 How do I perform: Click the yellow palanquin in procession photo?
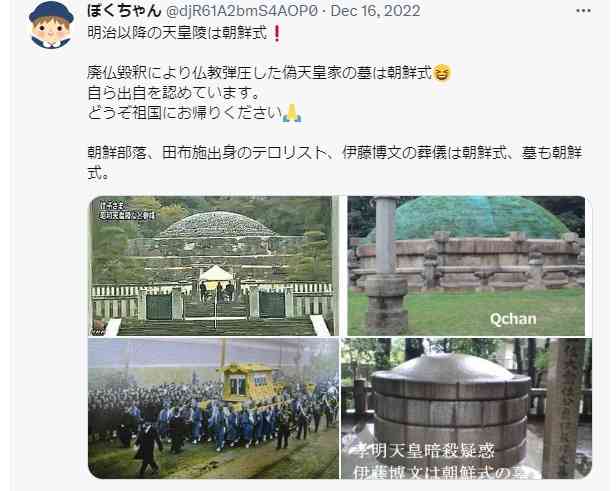tap(249, 382)
